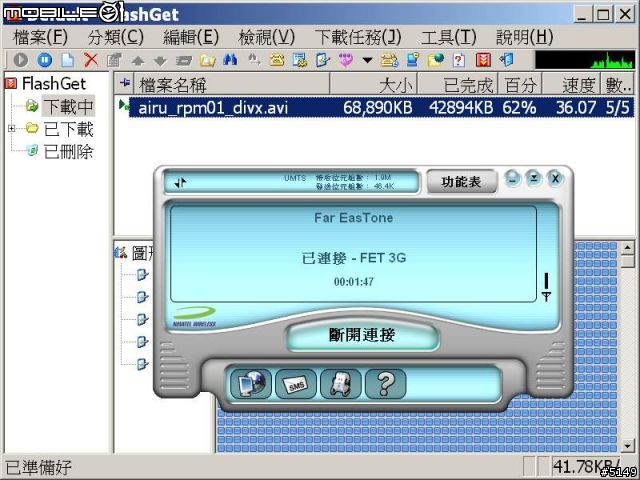The width and height of the screenshot is (640, 480).
Task: Open the SMS envelope icon
Action: 296,384
